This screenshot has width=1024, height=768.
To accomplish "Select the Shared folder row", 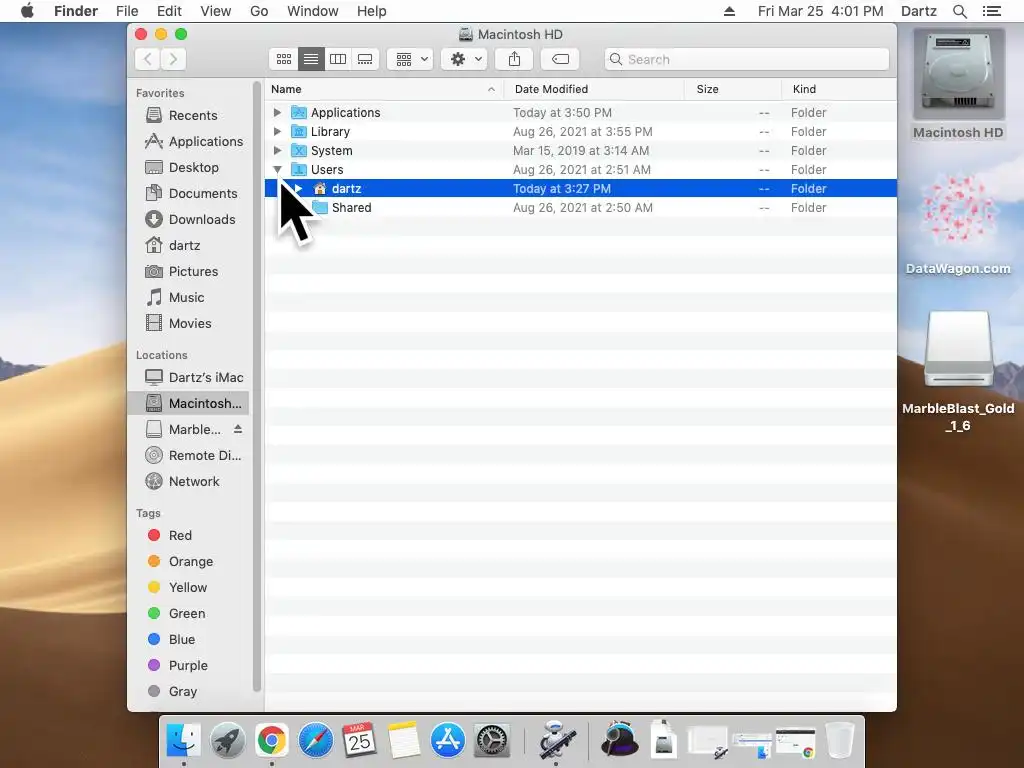I will (x=581, y=208).
